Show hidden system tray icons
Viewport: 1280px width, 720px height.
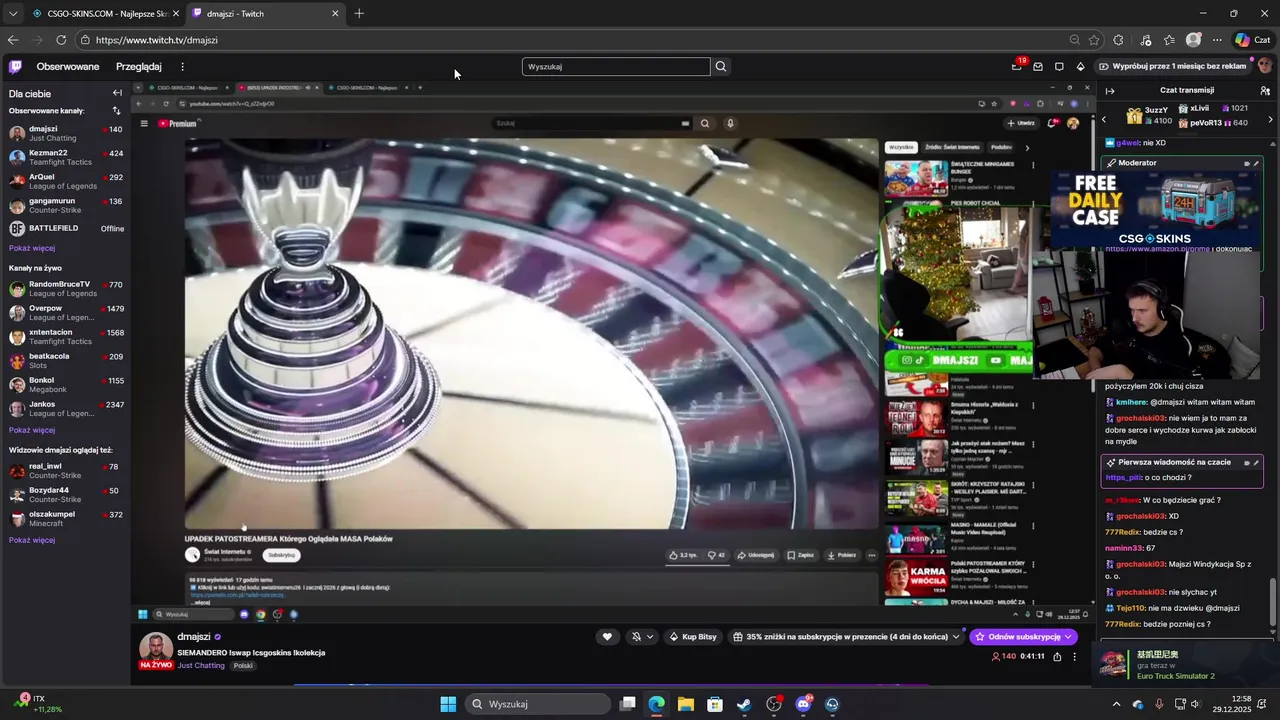[x=1116, y=704]
